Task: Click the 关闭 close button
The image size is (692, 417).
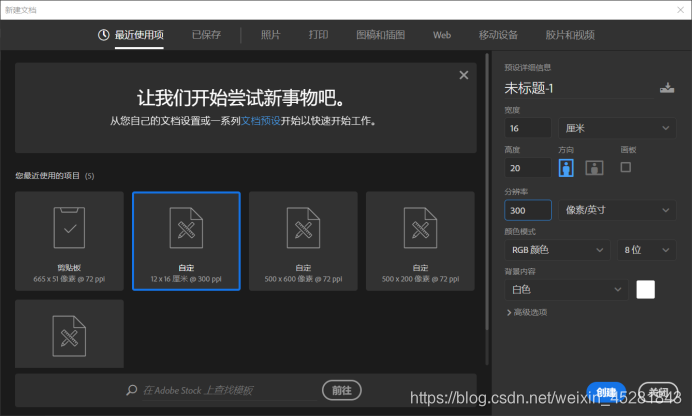Action: point(658,392)
